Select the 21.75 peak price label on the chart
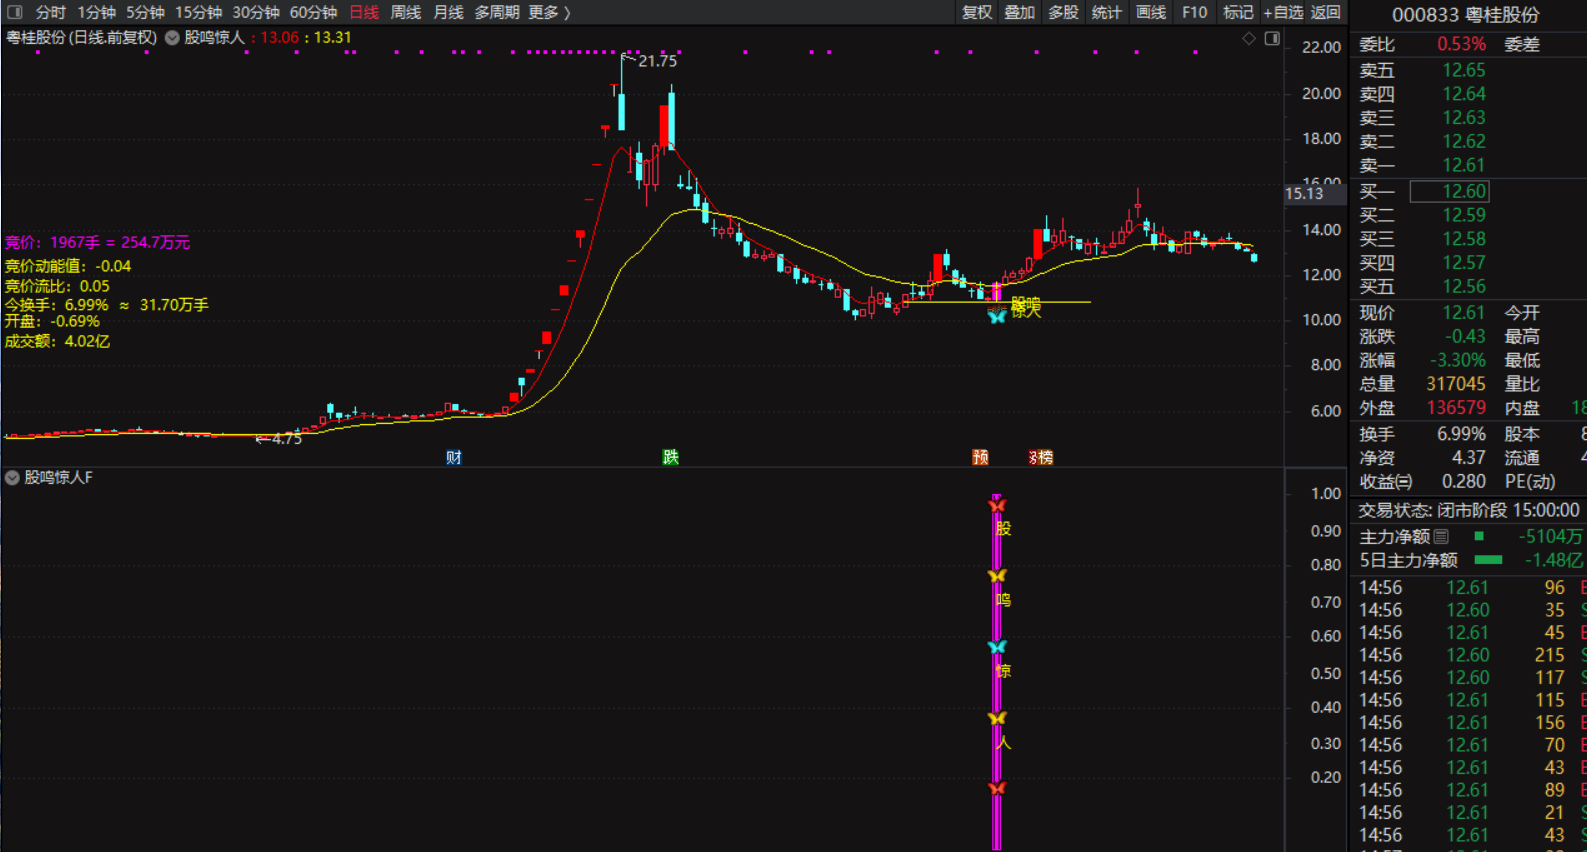 tap(657, 61)
